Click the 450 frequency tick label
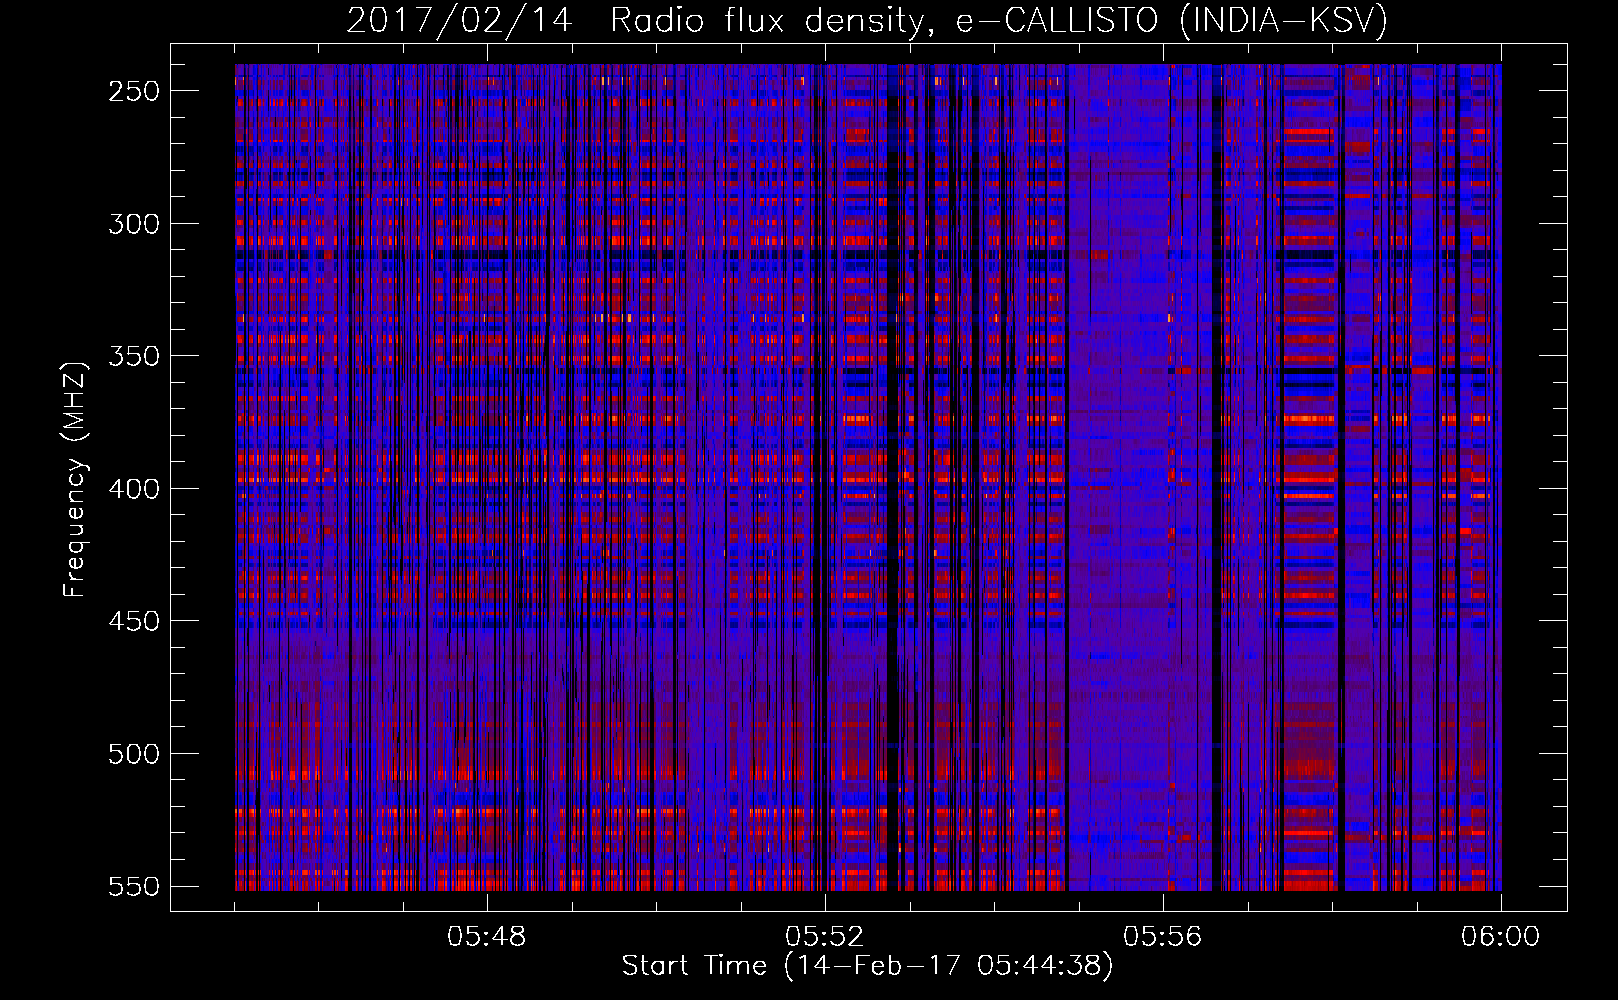This screenshot has height=1000, width=1618. 133,621
